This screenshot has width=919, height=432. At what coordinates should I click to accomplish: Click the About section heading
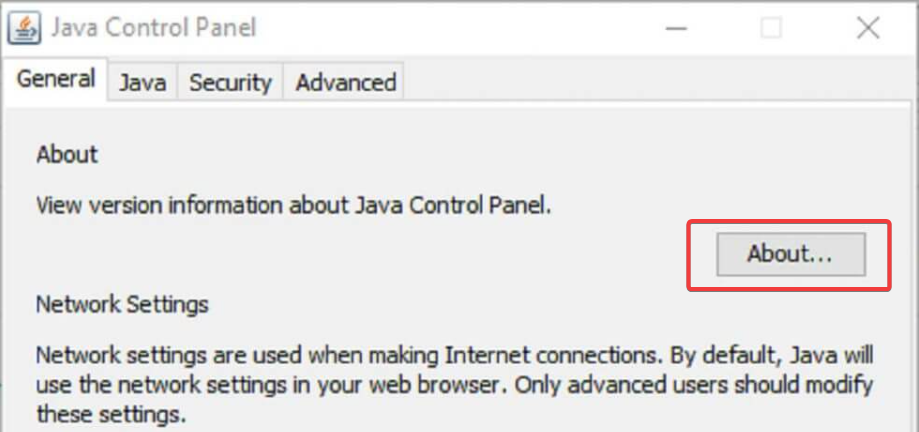(x=67, y=155)
